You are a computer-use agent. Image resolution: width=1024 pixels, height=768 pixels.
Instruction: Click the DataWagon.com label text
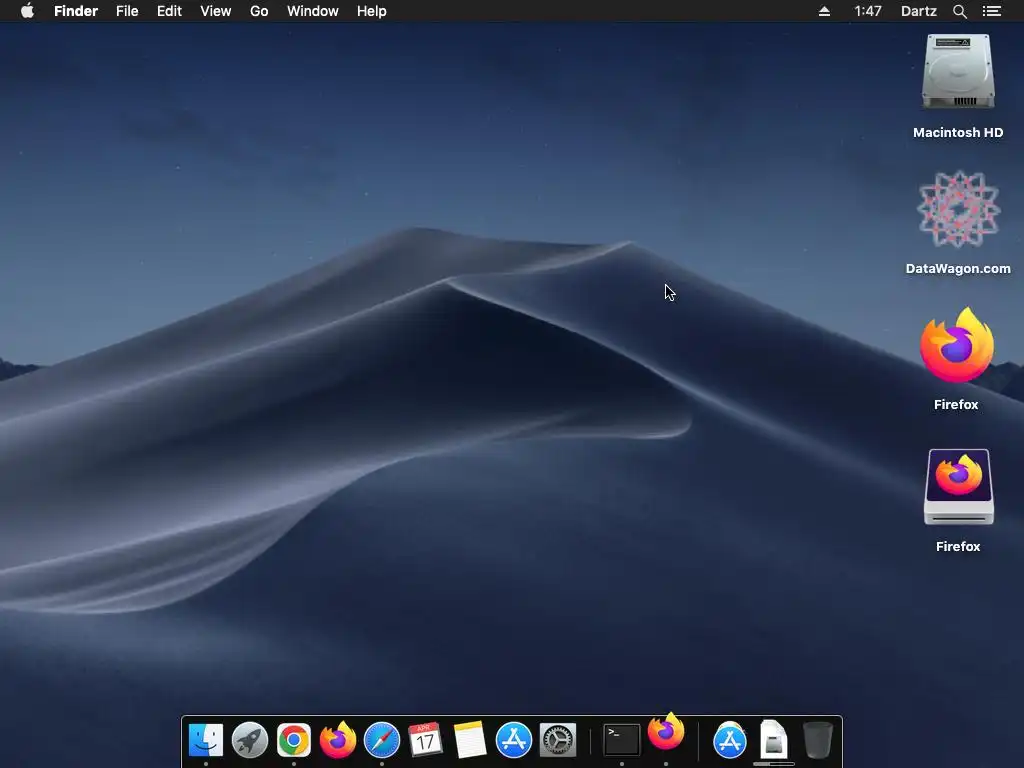[x=958, y=268]
